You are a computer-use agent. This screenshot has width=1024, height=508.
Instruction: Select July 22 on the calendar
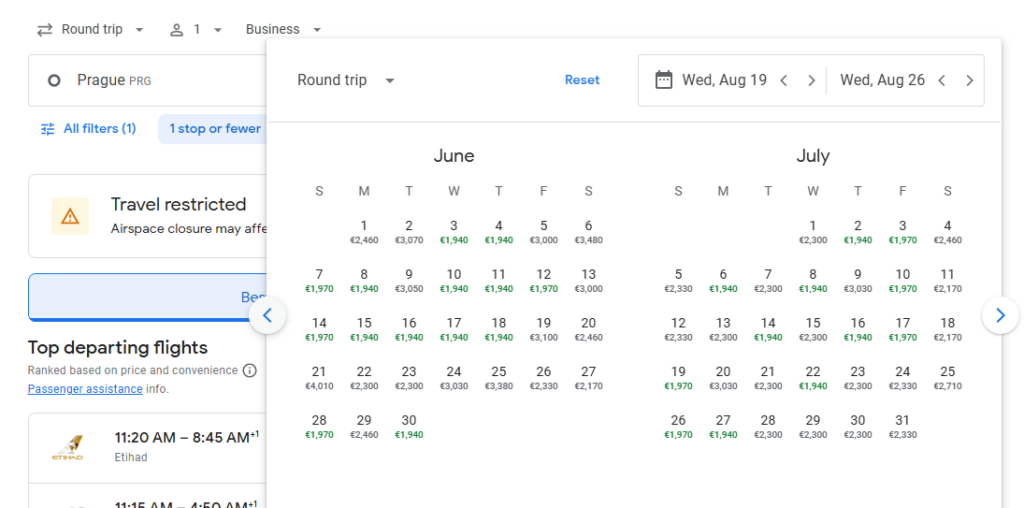[x=813, y=378]
